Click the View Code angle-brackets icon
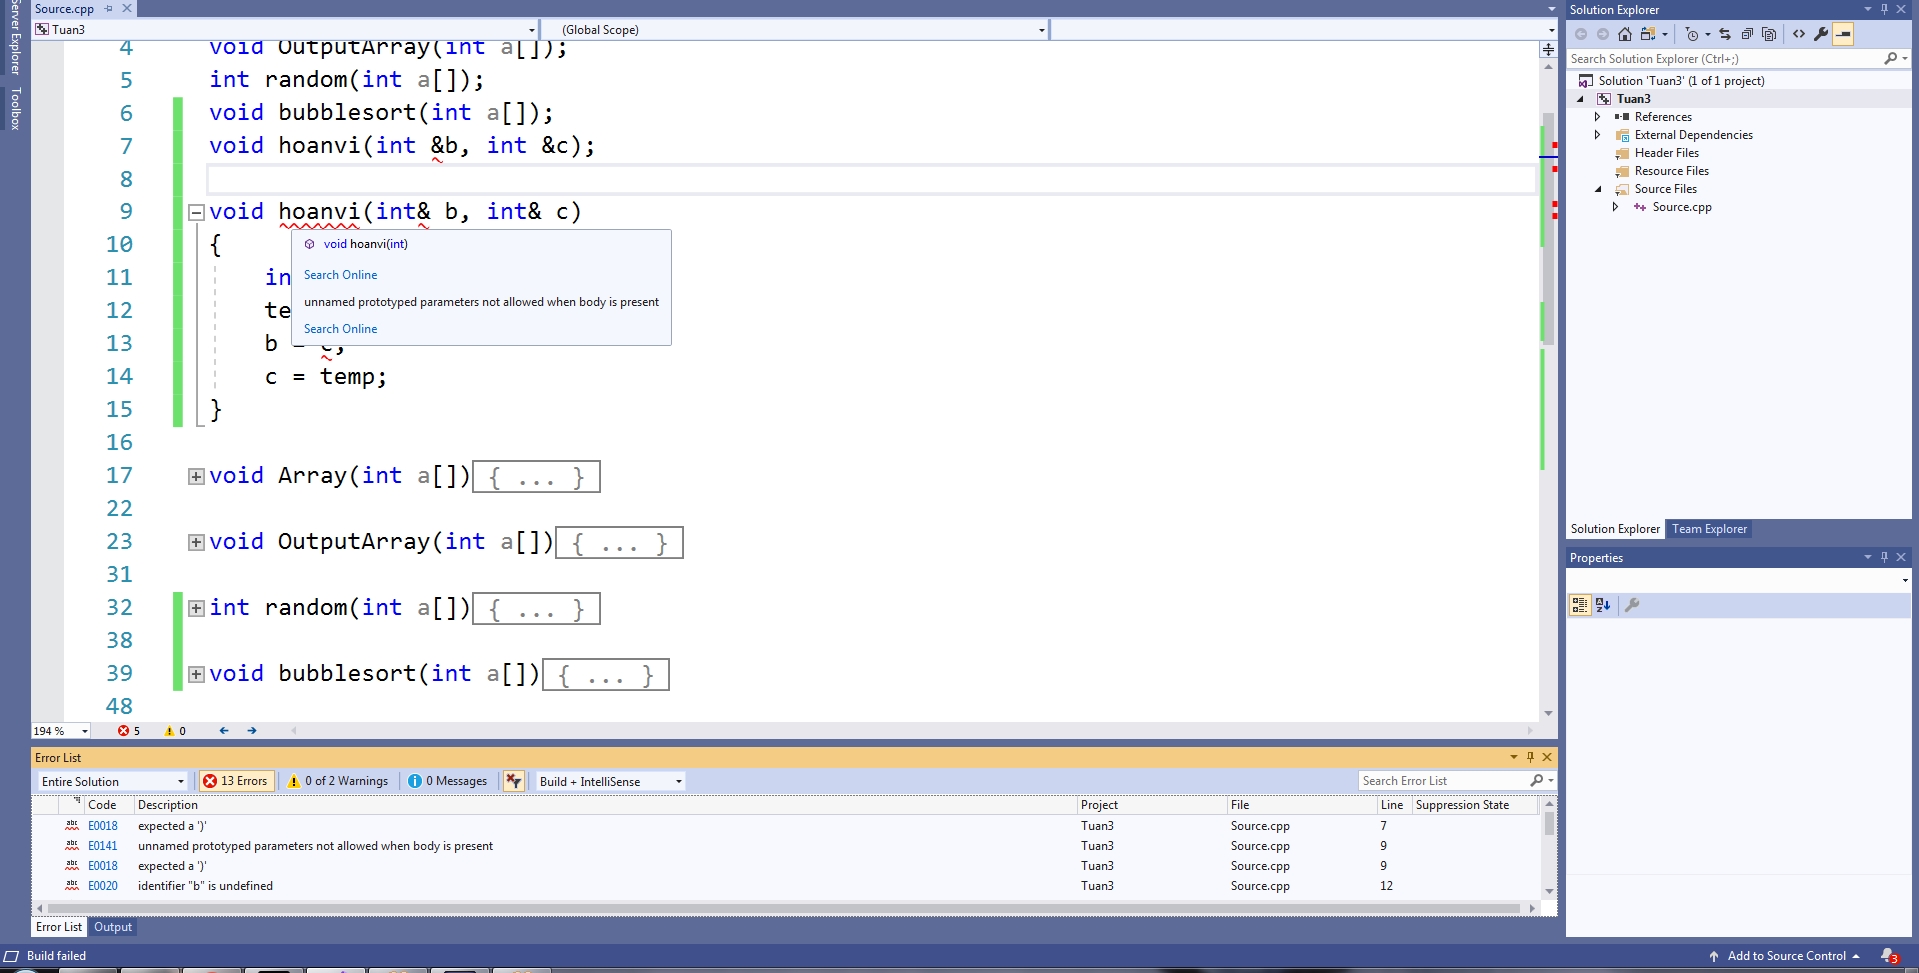This screenshot has height=973, width=1919. click(1799, 34)
